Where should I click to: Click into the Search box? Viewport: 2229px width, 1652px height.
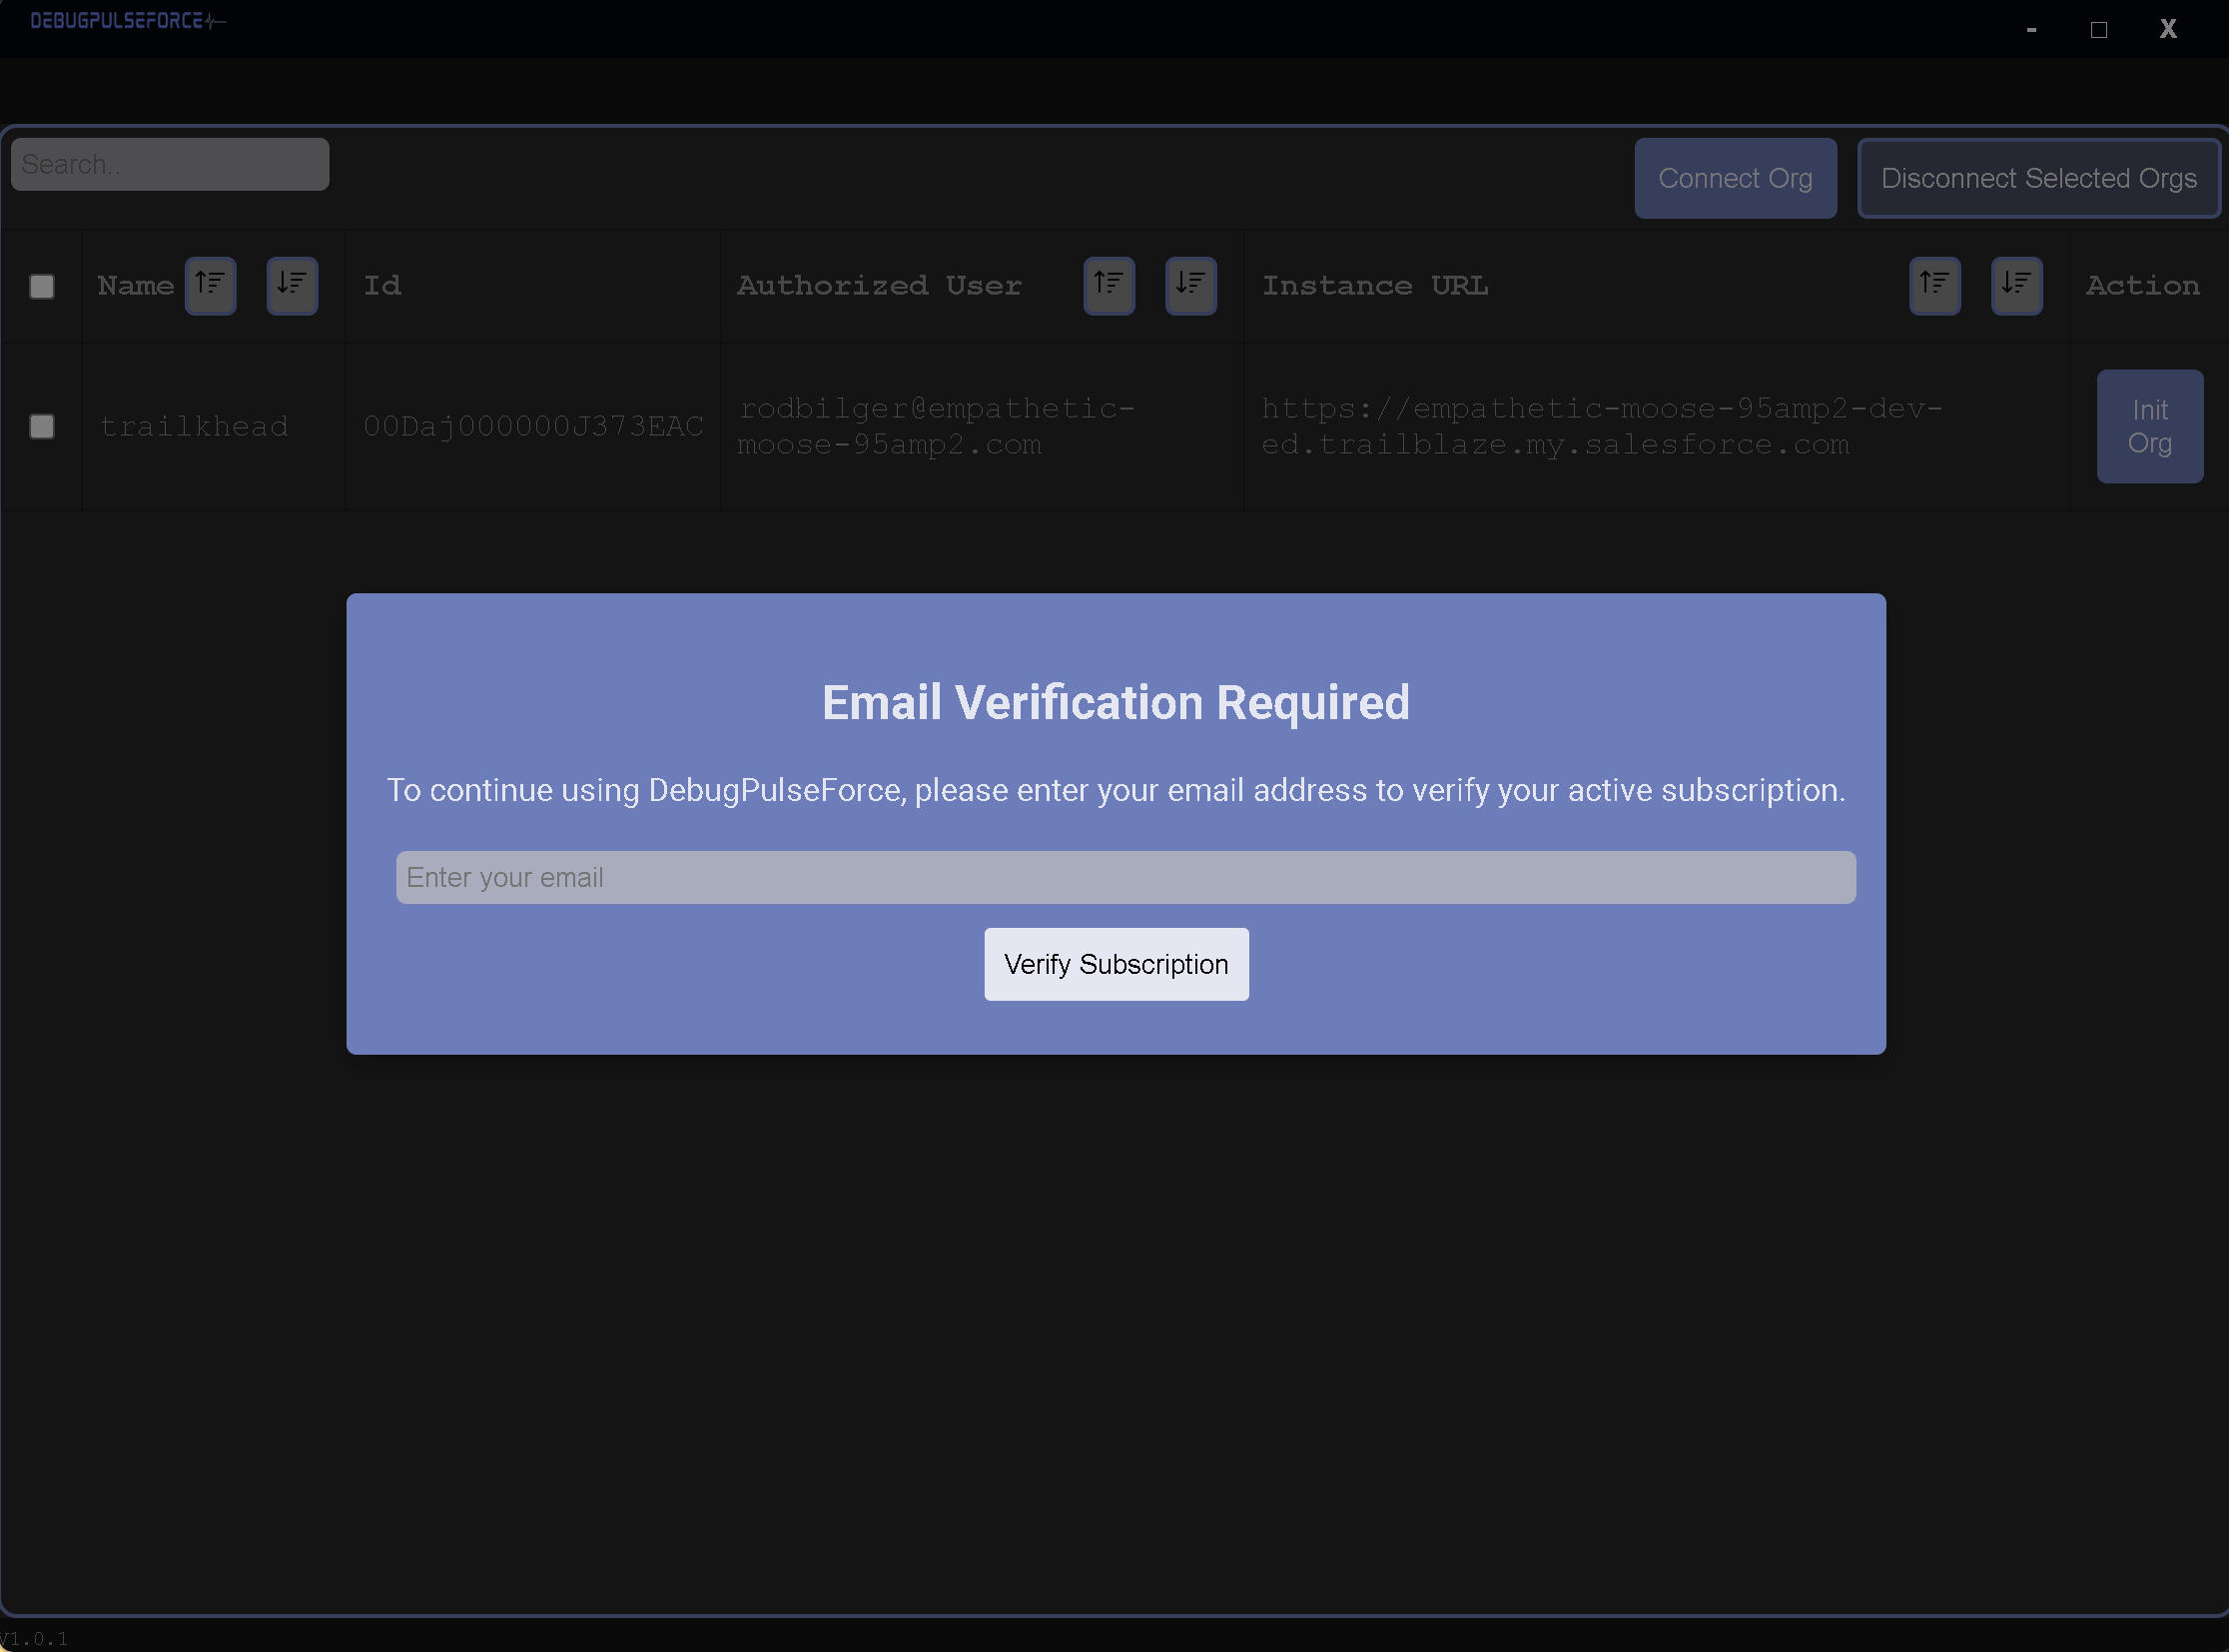point(170,164)
